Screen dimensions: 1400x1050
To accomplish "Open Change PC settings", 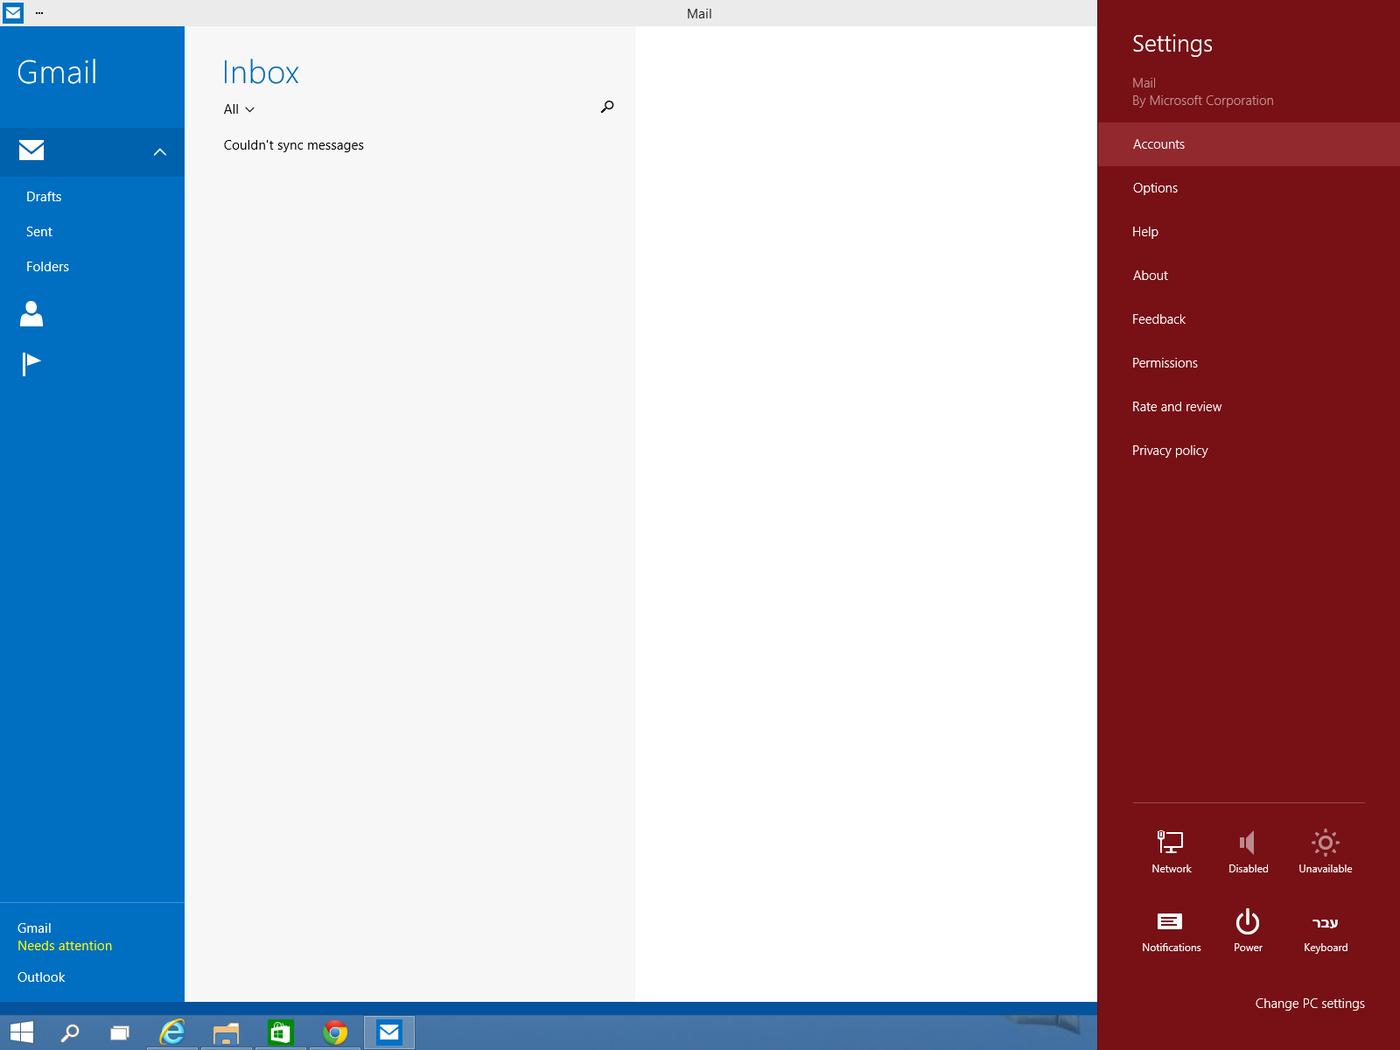I will (1309, 1003).
